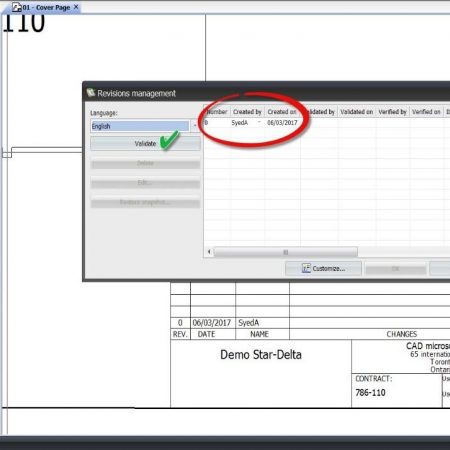
Task: Close the 01 - Cover Page tab
Action: coord(76,7)
